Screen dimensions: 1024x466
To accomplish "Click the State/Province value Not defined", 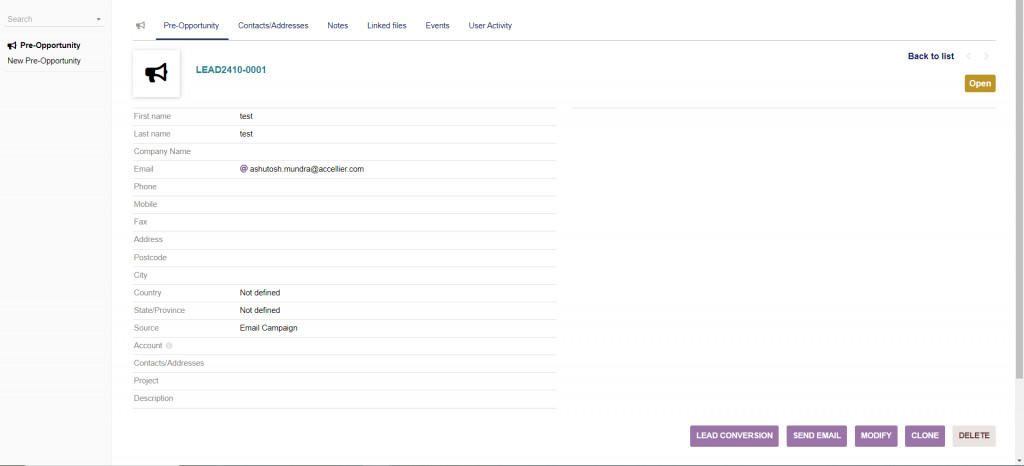I will point(260,310).
